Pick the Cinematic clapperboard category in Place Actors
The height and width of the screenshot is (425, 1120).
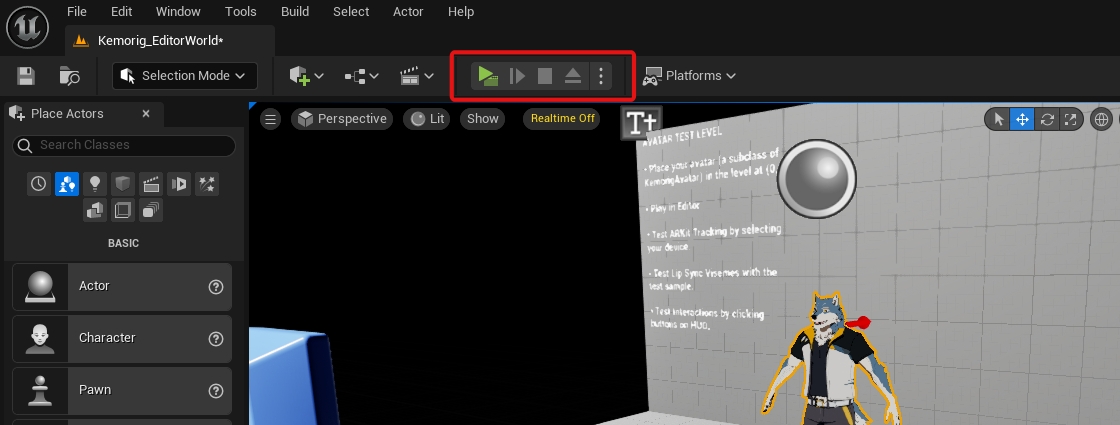151,184
